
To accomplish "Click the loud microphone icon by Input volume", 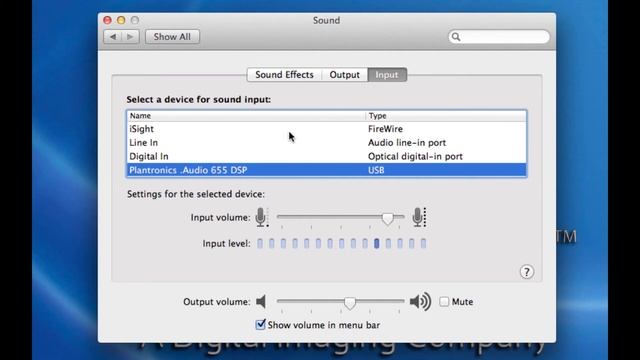I will pos(419,217).
